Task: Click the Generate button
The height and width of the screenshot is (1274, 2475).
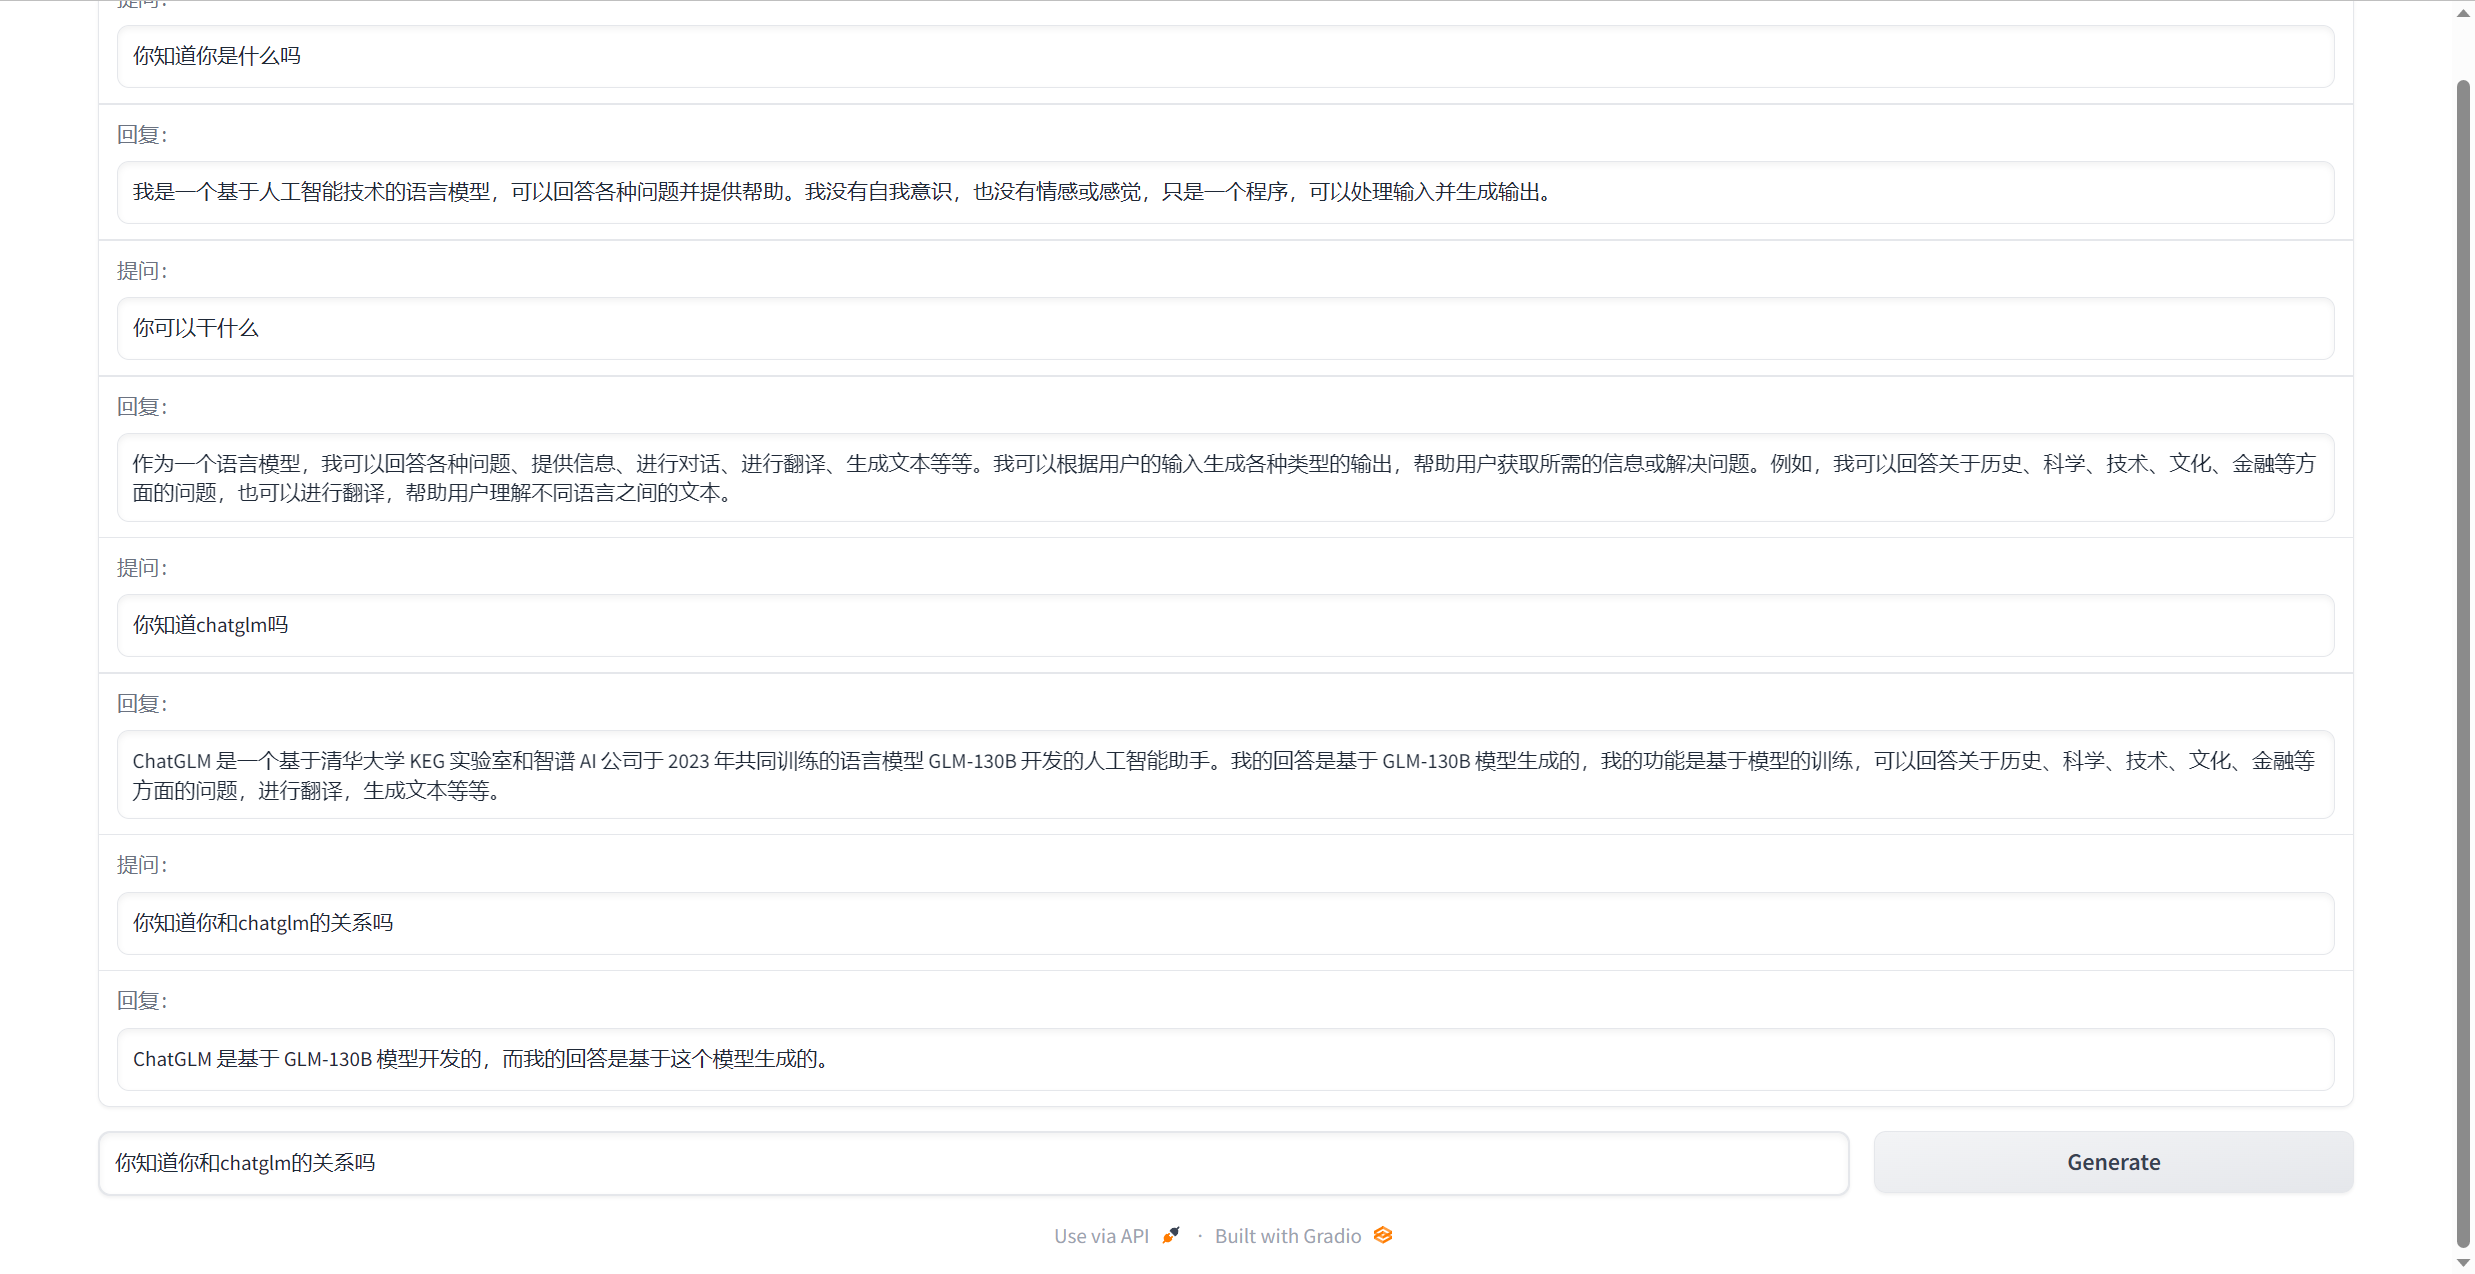Action: click(x=2112, y=1162)
